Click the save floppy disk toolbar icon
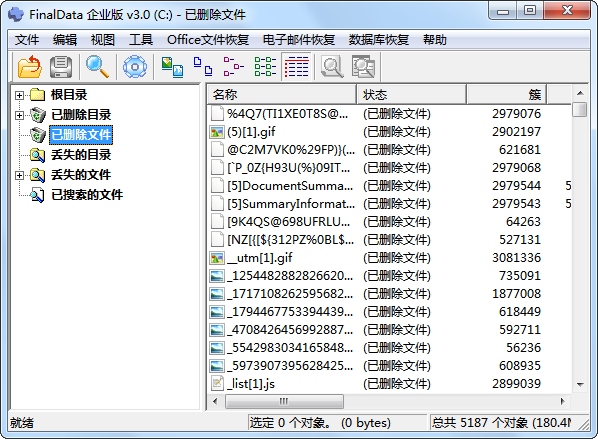This screenshot has height=439, width=598. (61, 67)
